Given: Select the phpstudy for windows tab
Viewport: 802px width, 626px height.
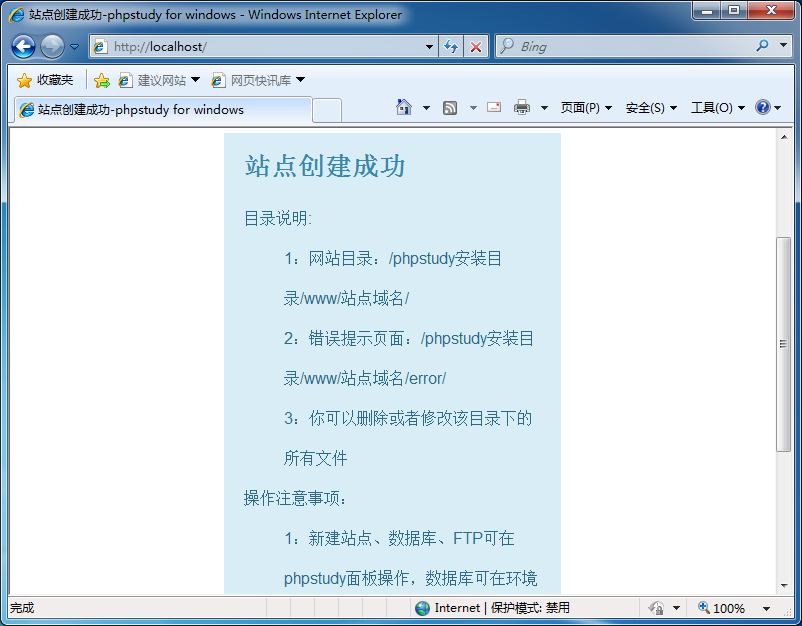Looking at the screenshot, I should 163,109.
